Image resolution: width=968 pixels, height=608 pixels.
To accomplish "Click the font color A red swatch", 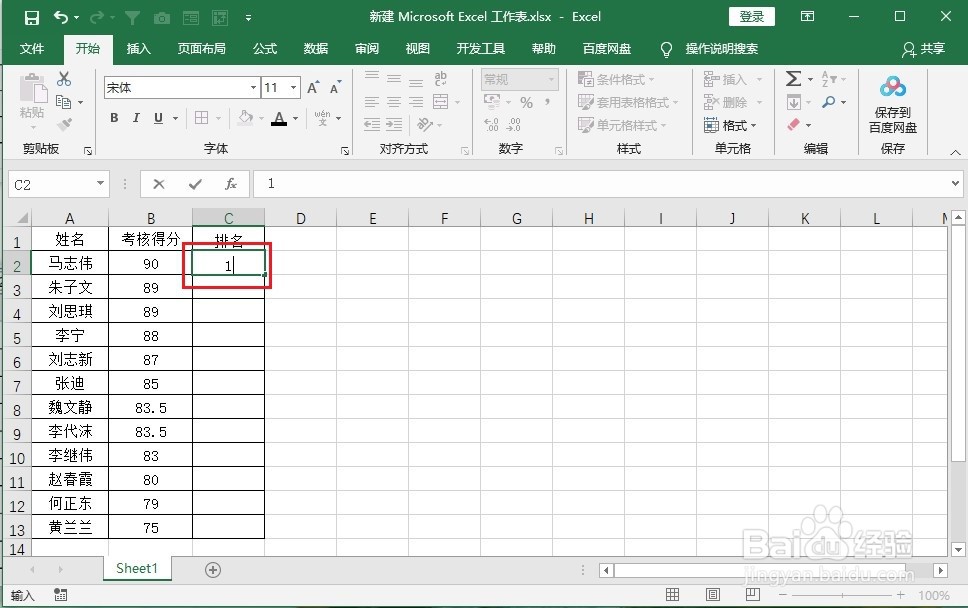I will [x=279, y=118].
